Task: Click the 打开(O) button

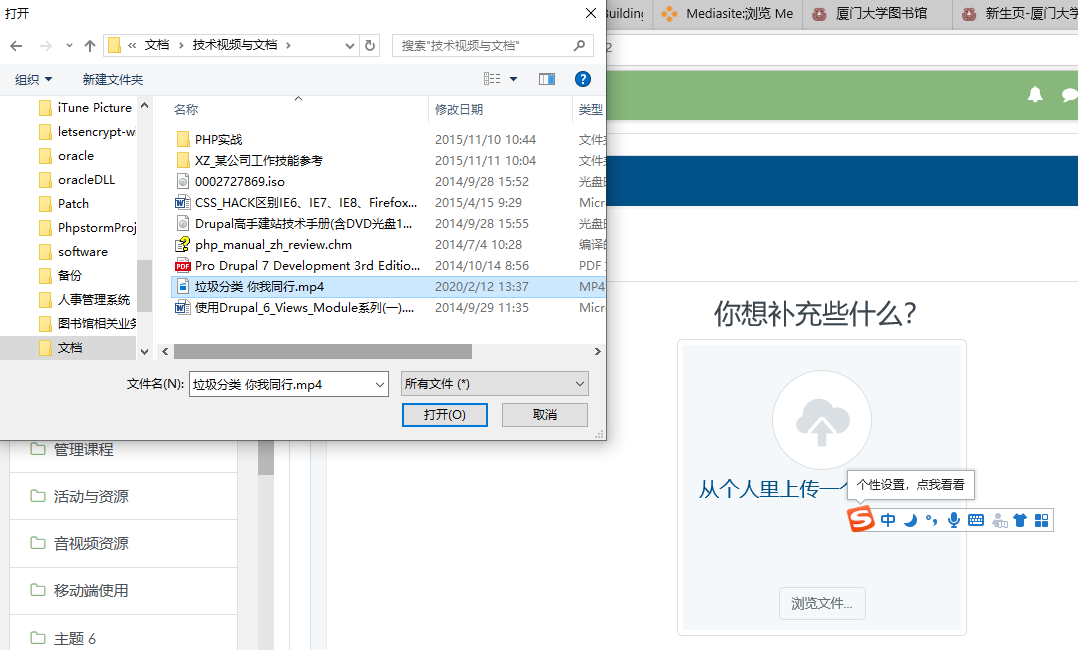Action: (x=444, y=415)
